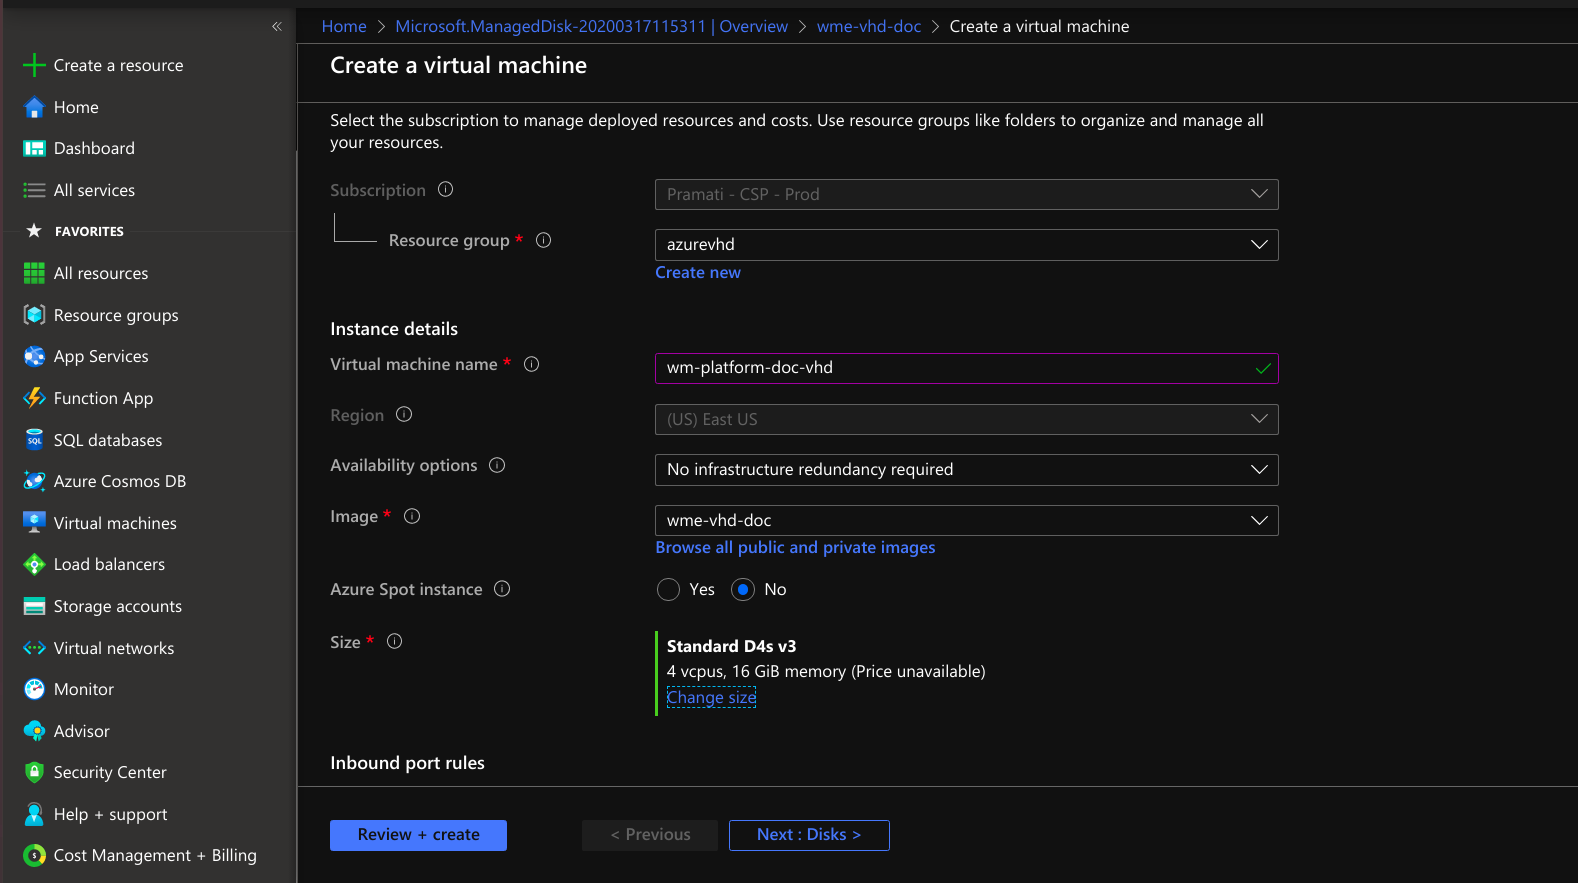Click the Load balancers icon
Screen dimensions: 1578x883
point(34,564)
